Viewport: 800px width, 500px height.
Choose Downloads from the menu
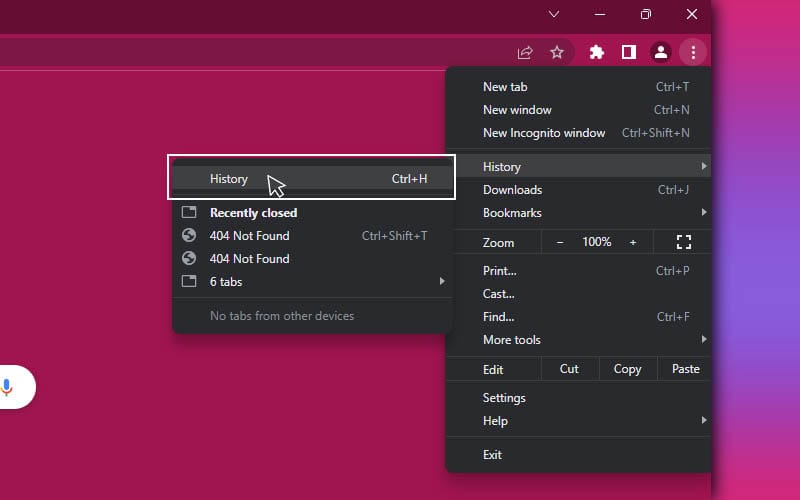513,190
